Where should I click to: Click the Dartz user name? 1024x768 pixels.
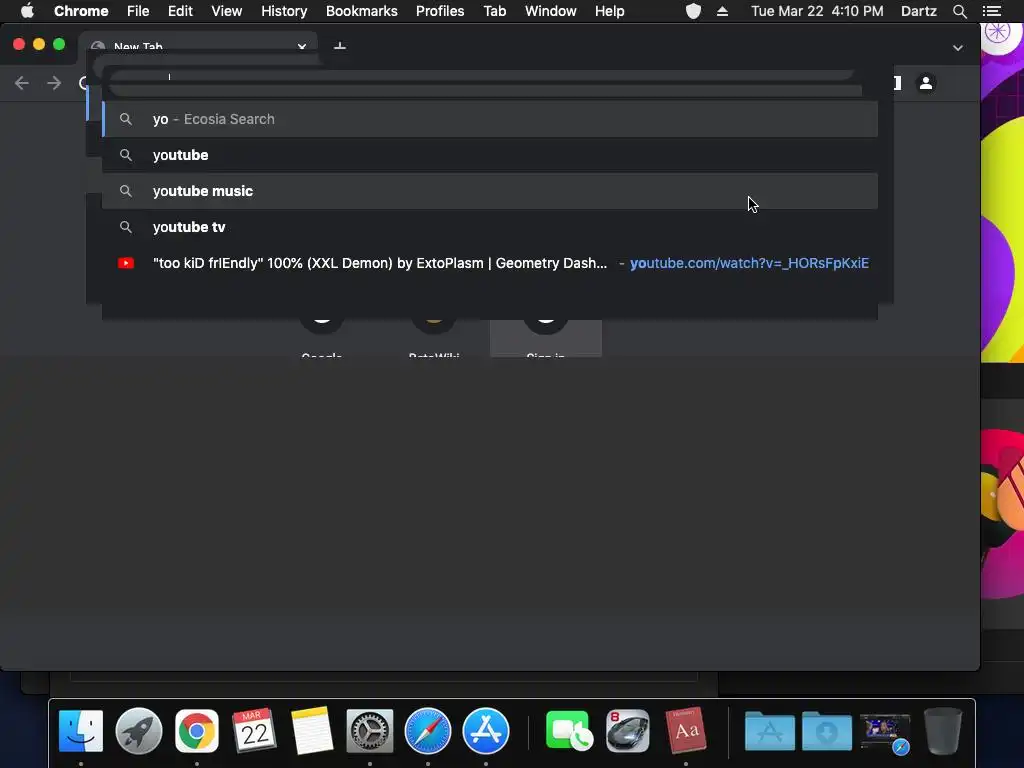click(x=919, y=11)
